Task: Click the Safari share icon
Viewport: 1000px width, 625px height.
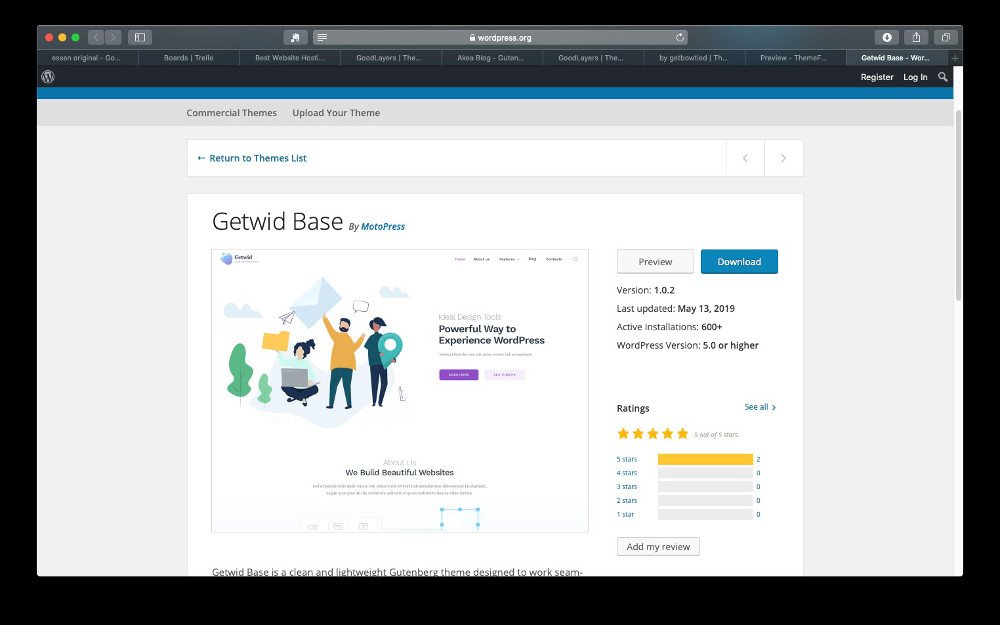Action: click(x=916, y=38)
